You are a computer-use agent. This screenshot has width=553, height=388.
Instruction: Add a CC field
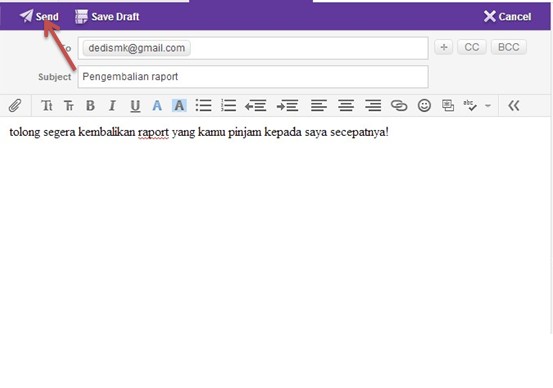point(472,47)
